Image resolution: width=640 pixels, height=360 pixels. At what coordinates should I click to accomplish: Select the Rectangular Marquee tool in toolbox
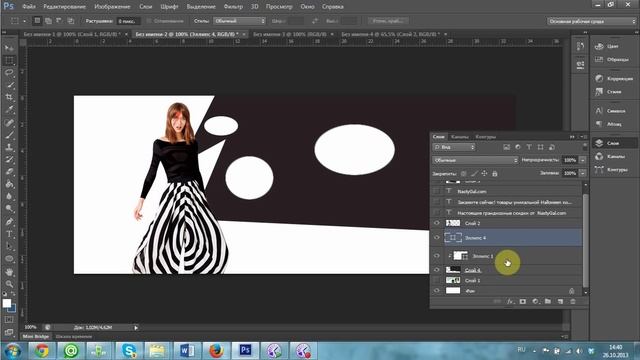9,60
